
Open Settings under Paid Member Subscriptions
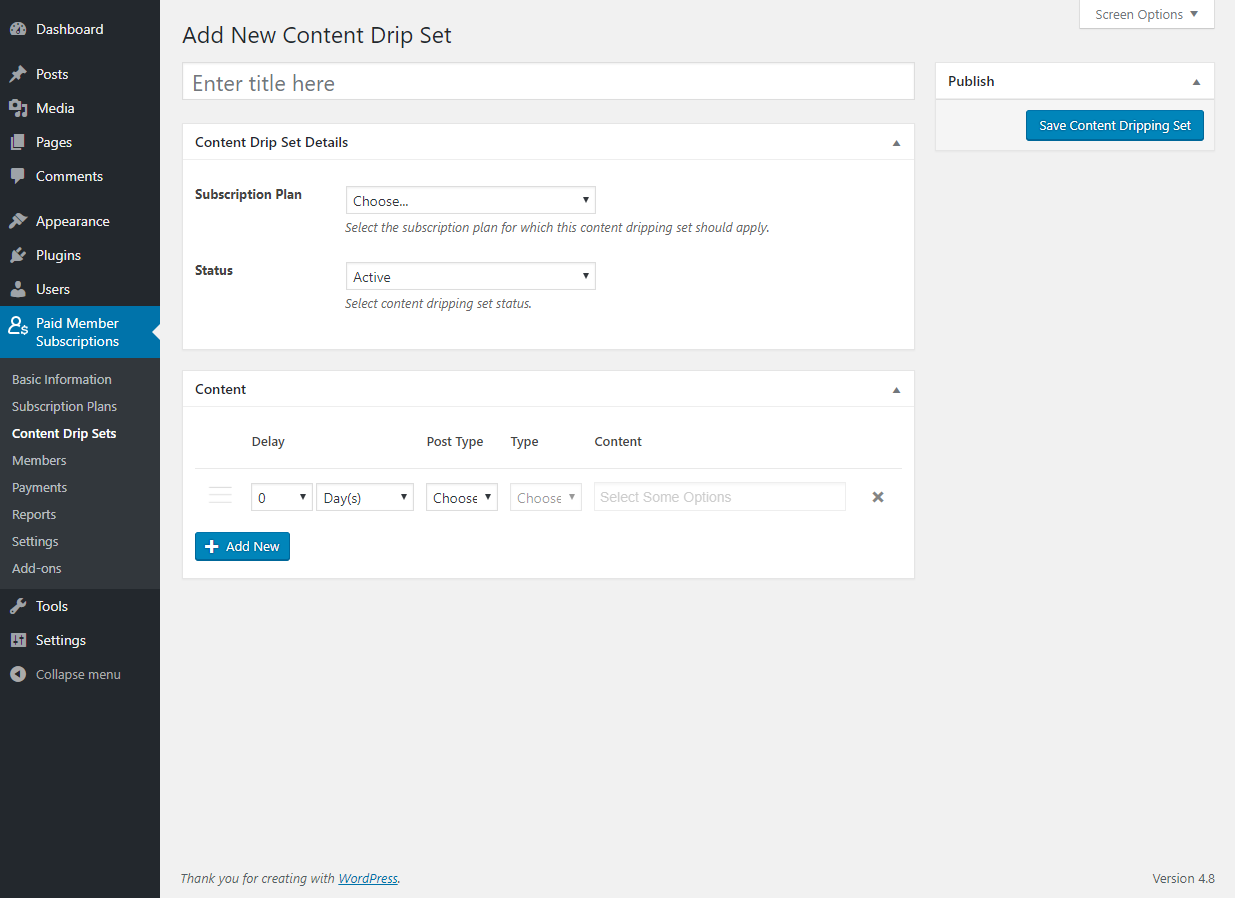point(35,541)
